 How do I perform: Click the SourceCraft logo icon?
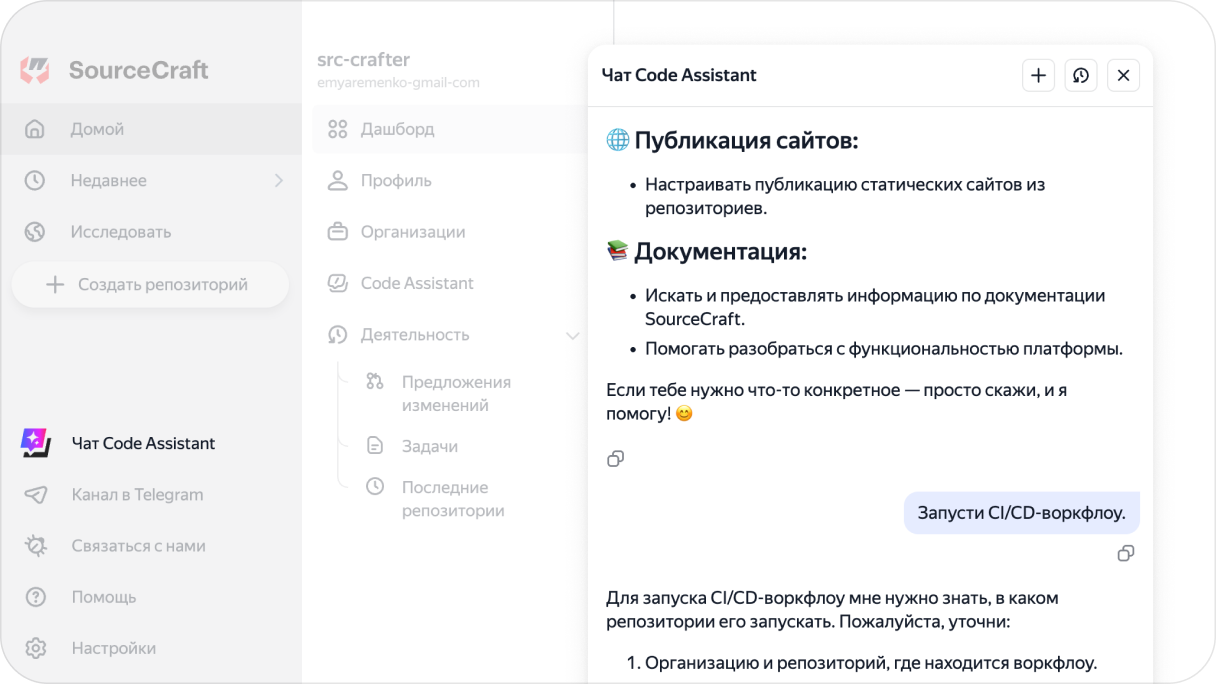35,70
